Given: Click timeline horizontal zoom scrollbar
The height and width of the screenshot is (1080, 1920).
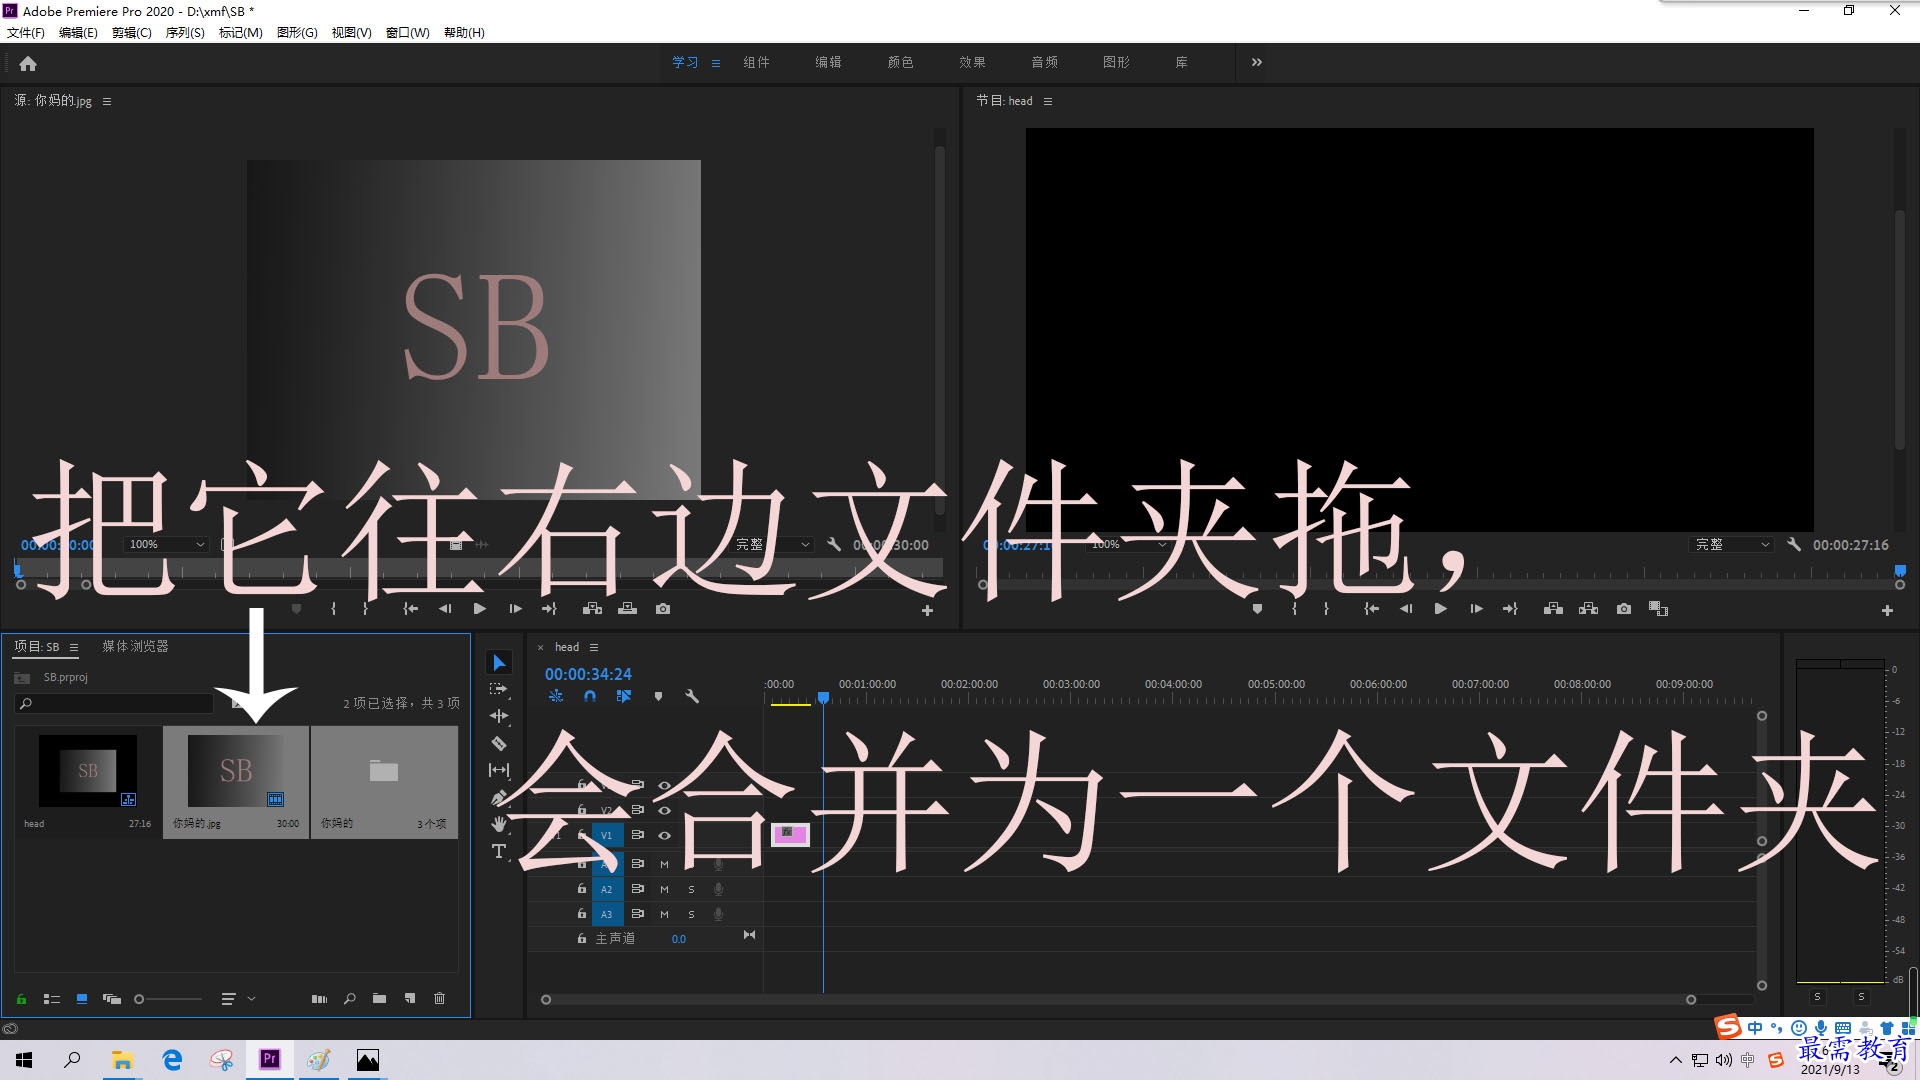Looking at the screenshot, I should click(1118, 999).
